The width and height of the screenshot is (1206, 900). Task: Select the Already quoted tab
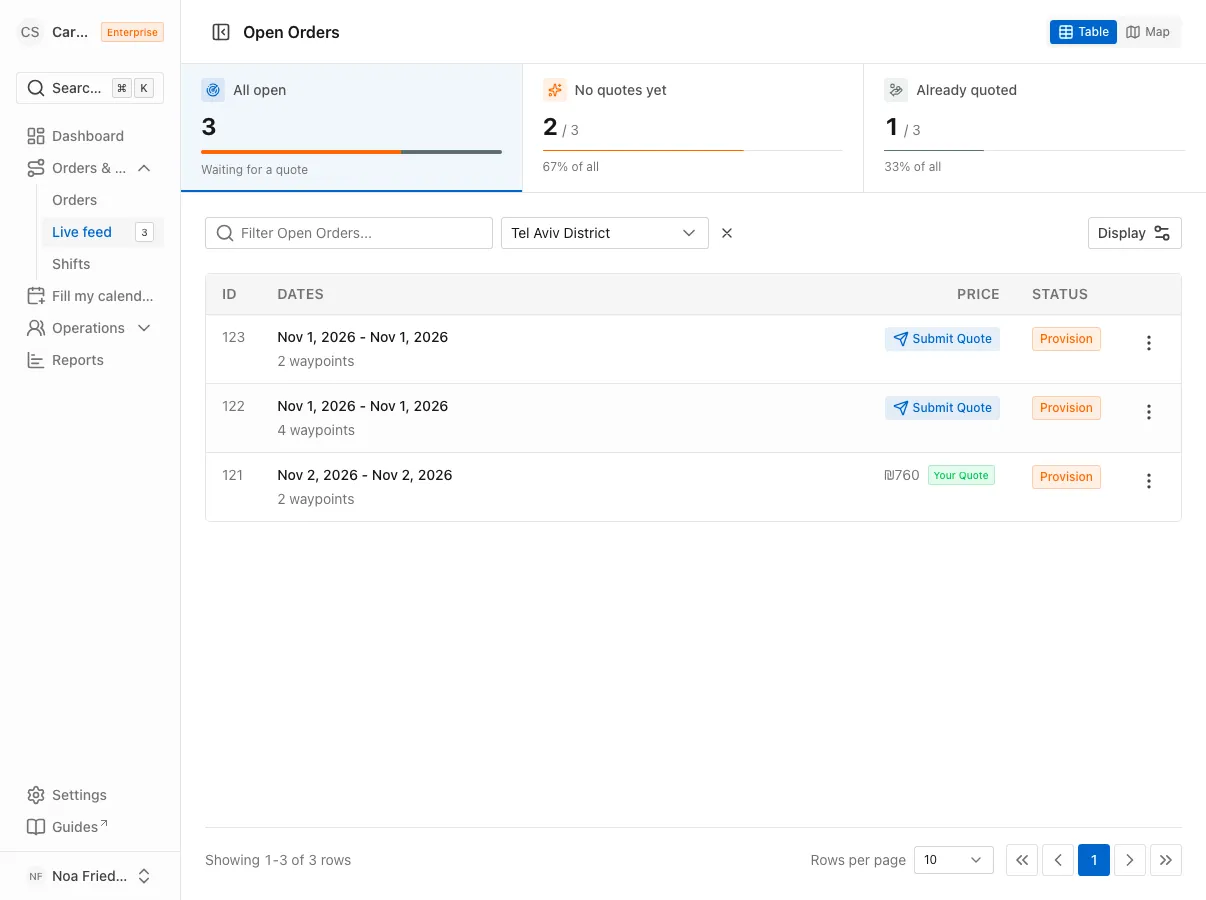tap(1034, 128)
